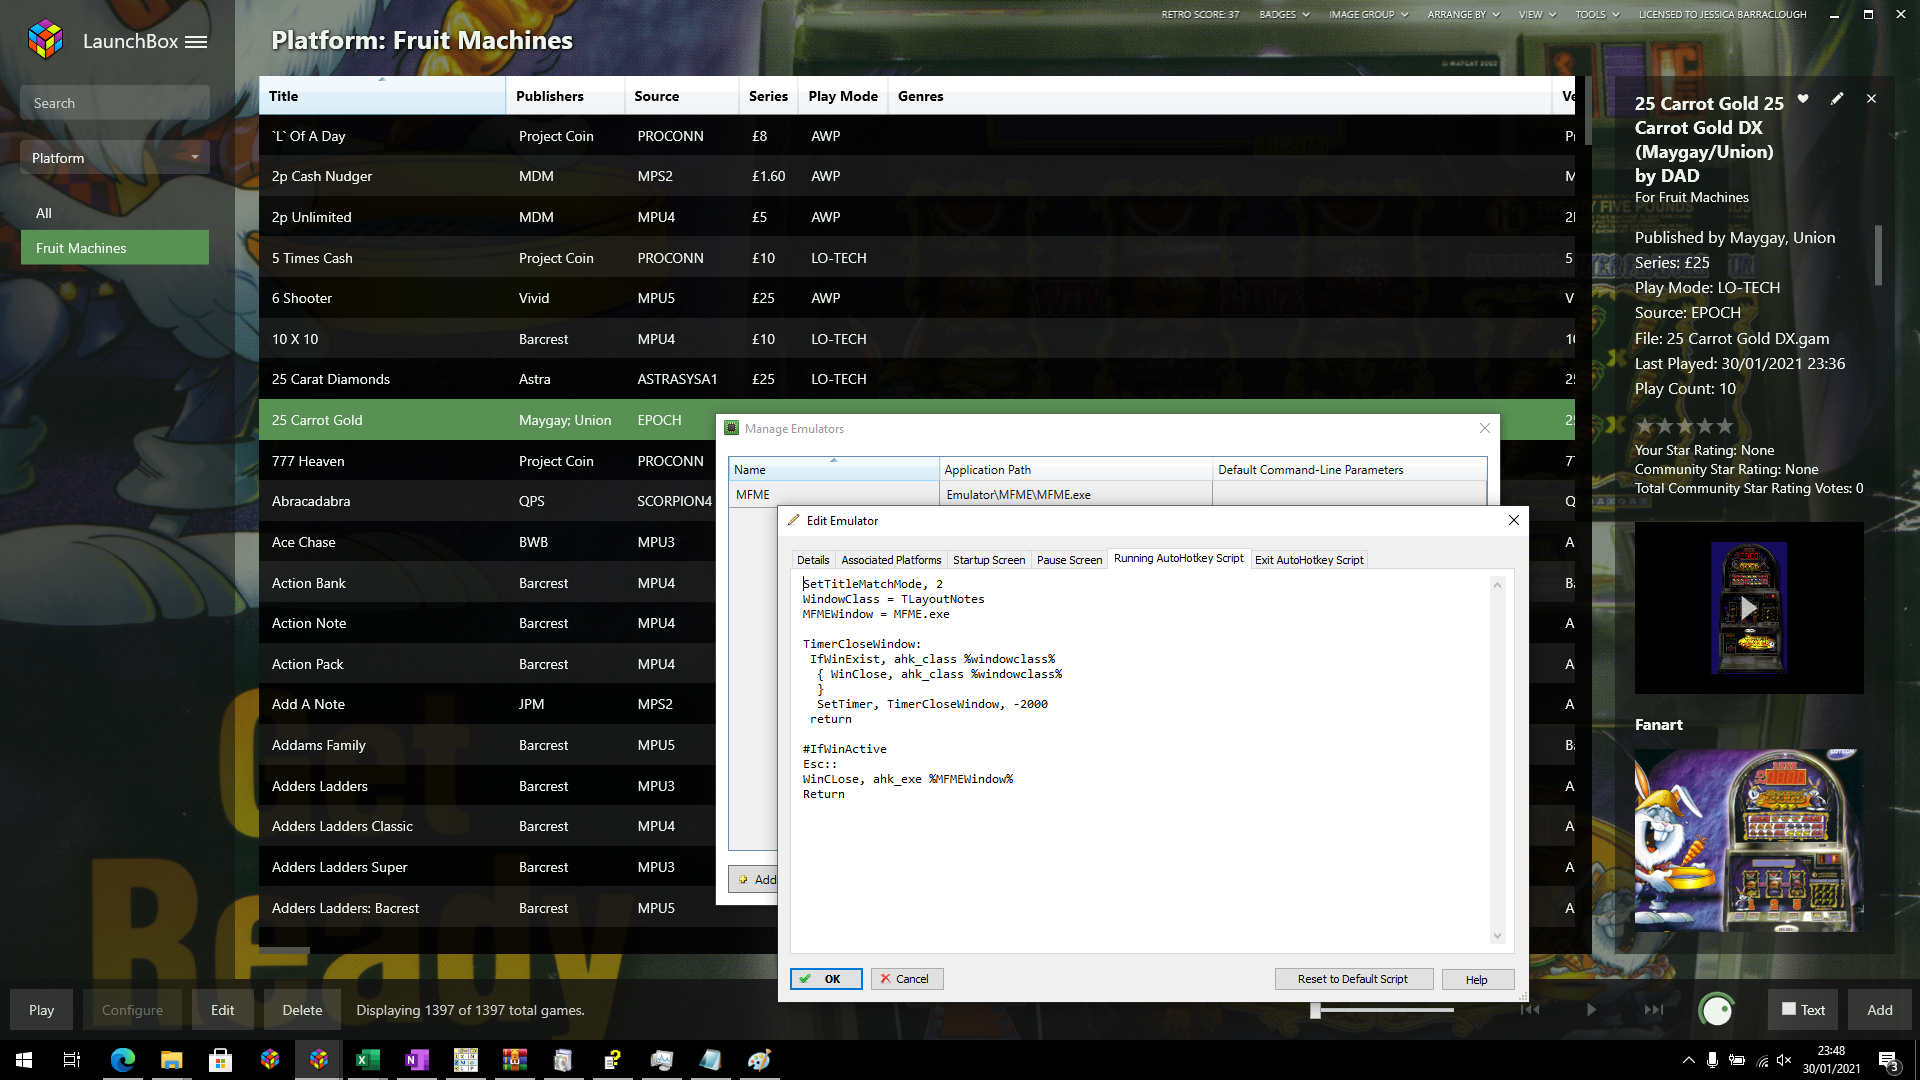Screen dimensions: 1920x1080
Task: Cancel the Edit Emulator dialog
Action: [x=906, y=979]
